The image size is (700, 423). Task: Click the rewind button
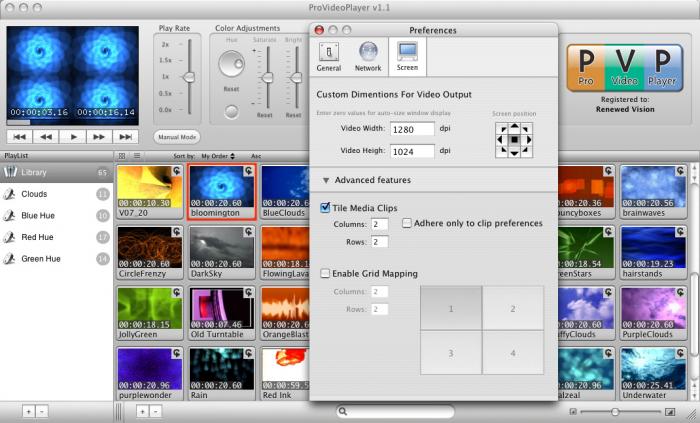[x=46, y=136]
